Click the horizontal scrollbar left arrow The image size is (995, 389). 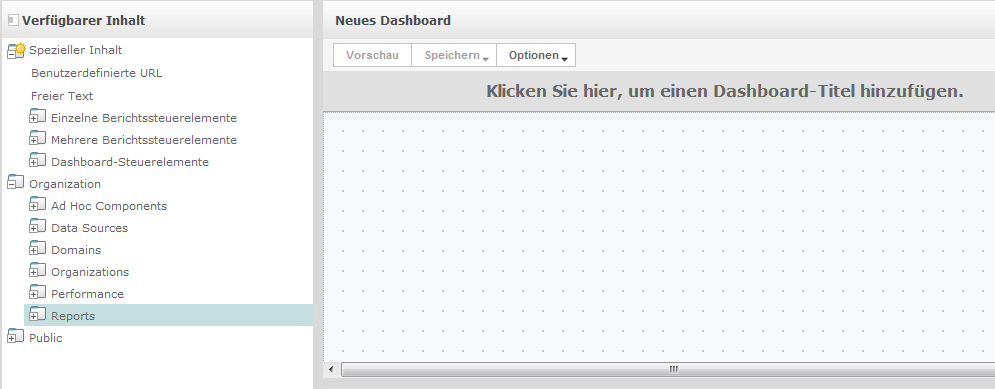click(x=331, y=369)
